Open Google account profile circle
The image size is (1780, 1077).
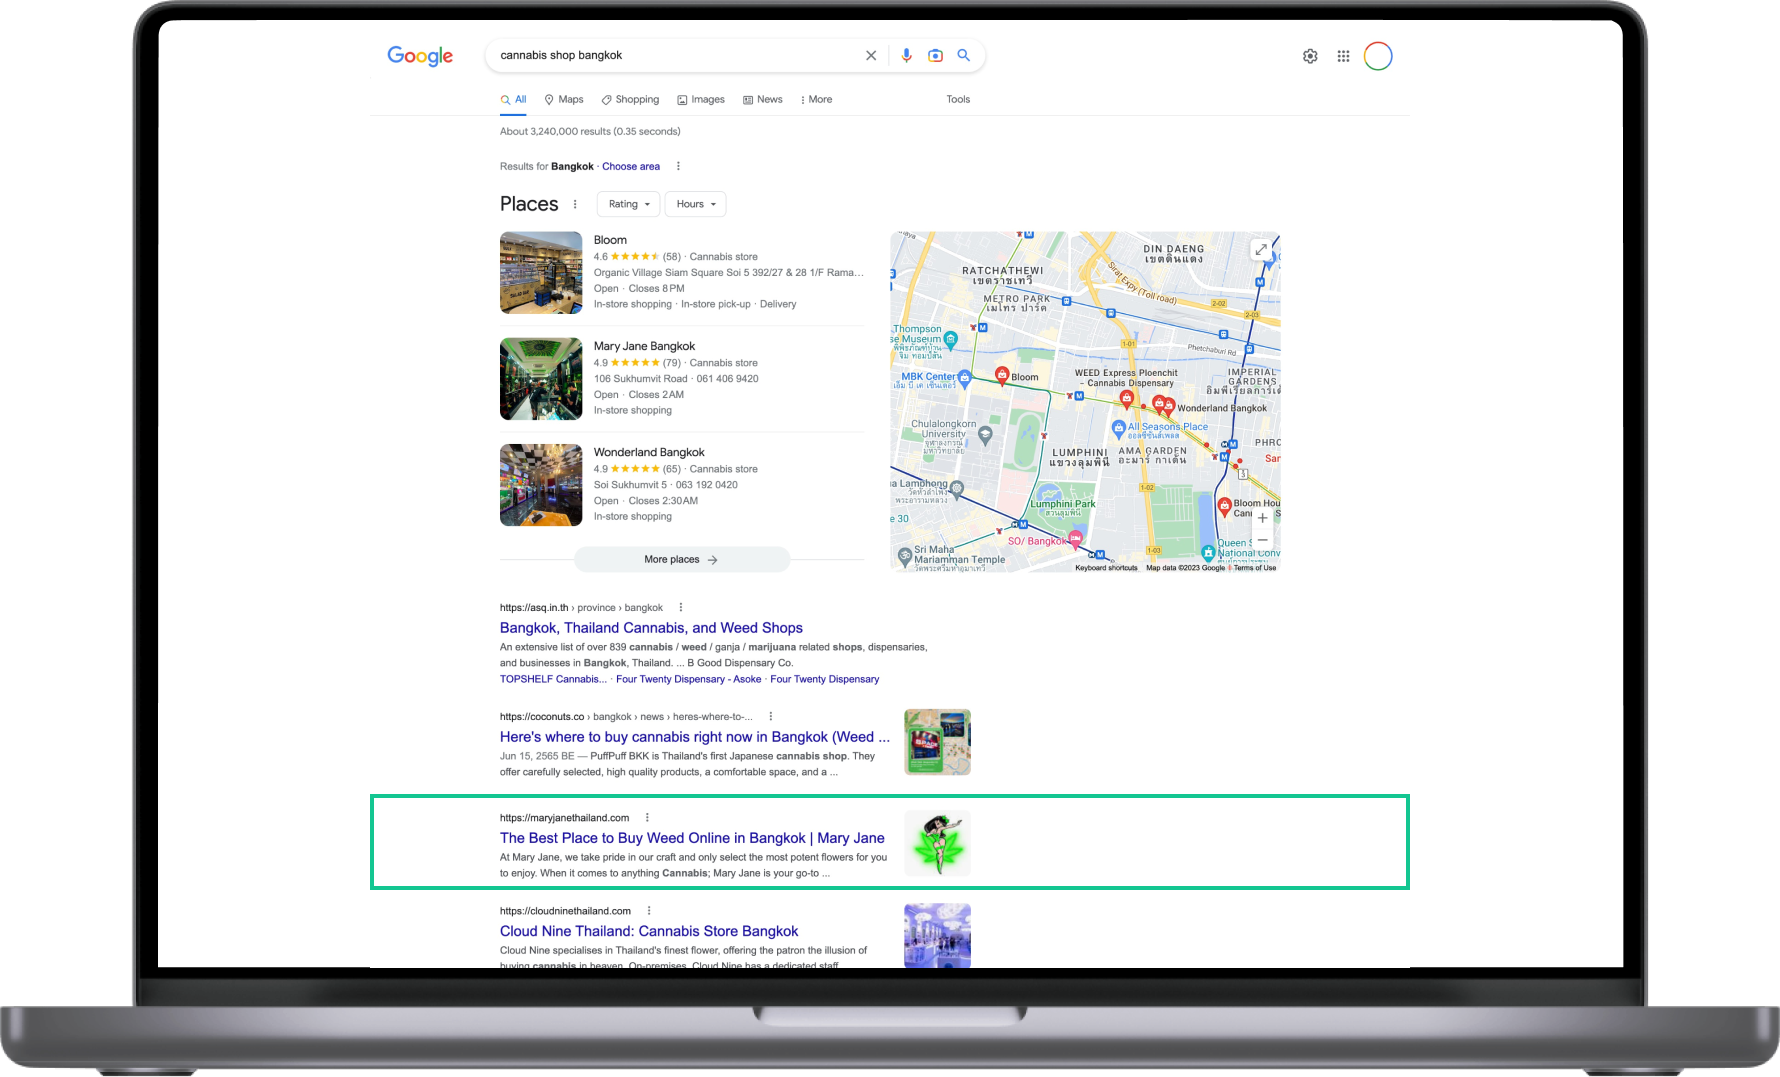1378,56
